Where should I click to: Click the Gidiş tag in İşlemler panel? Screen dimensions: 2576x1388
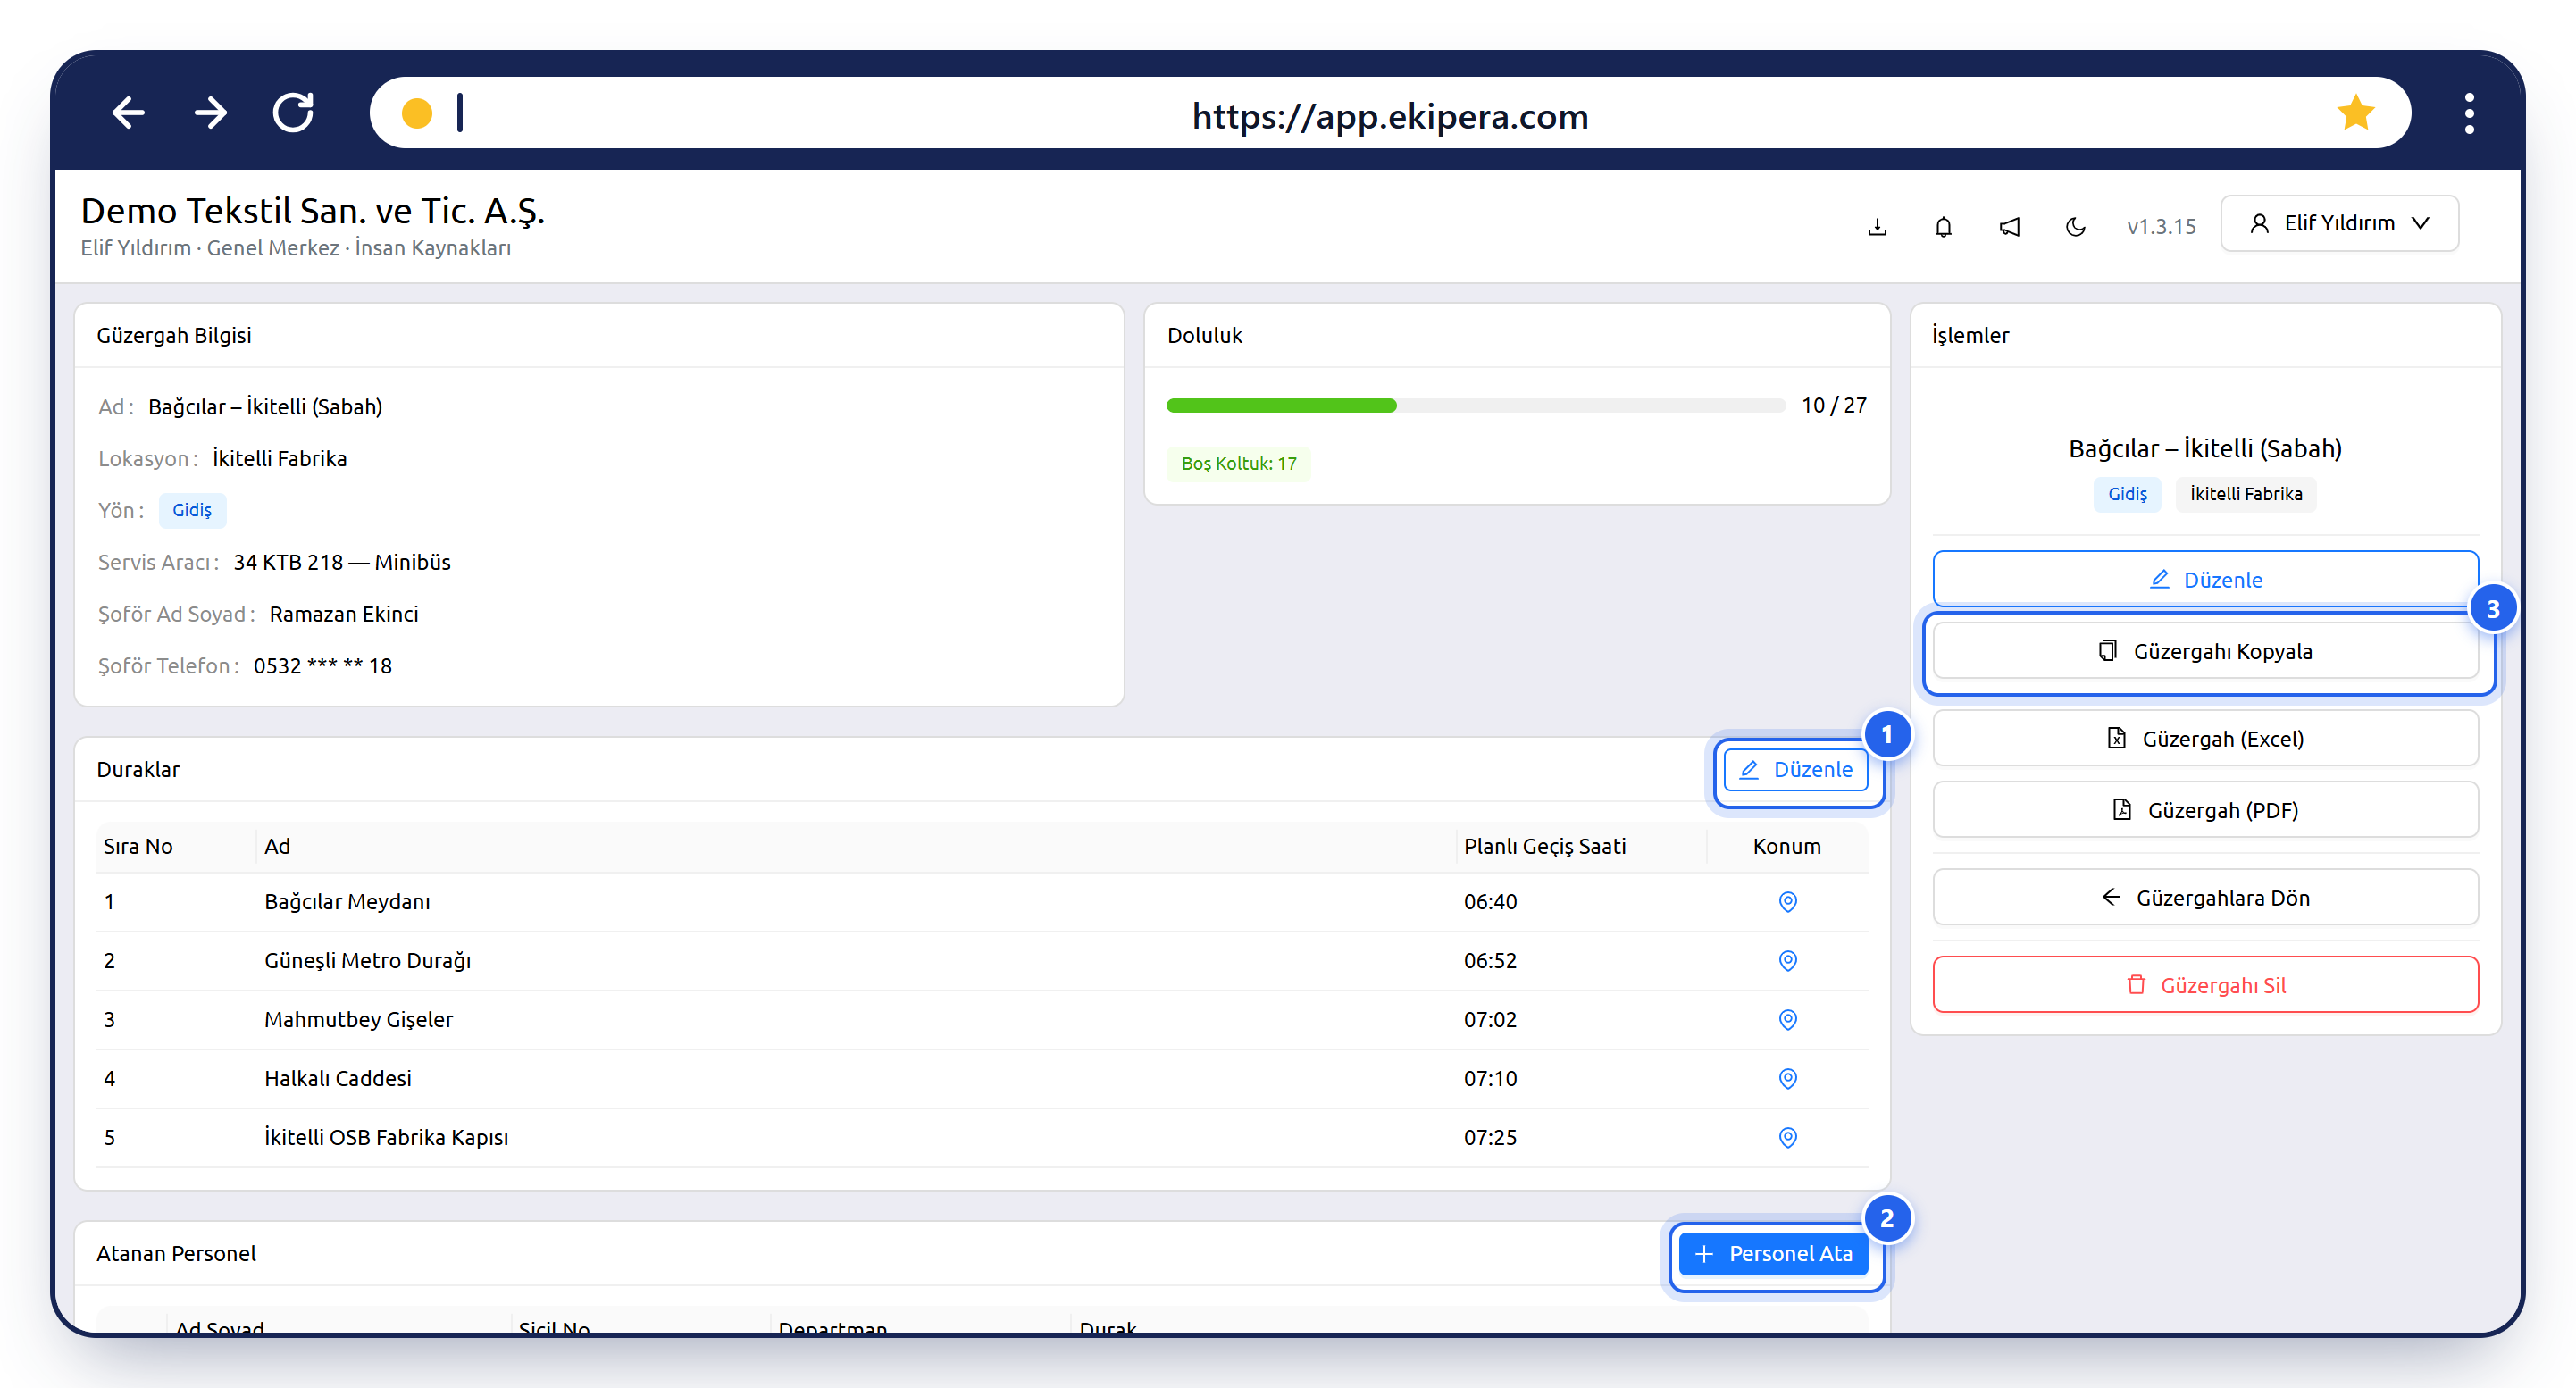(2127, 494)
